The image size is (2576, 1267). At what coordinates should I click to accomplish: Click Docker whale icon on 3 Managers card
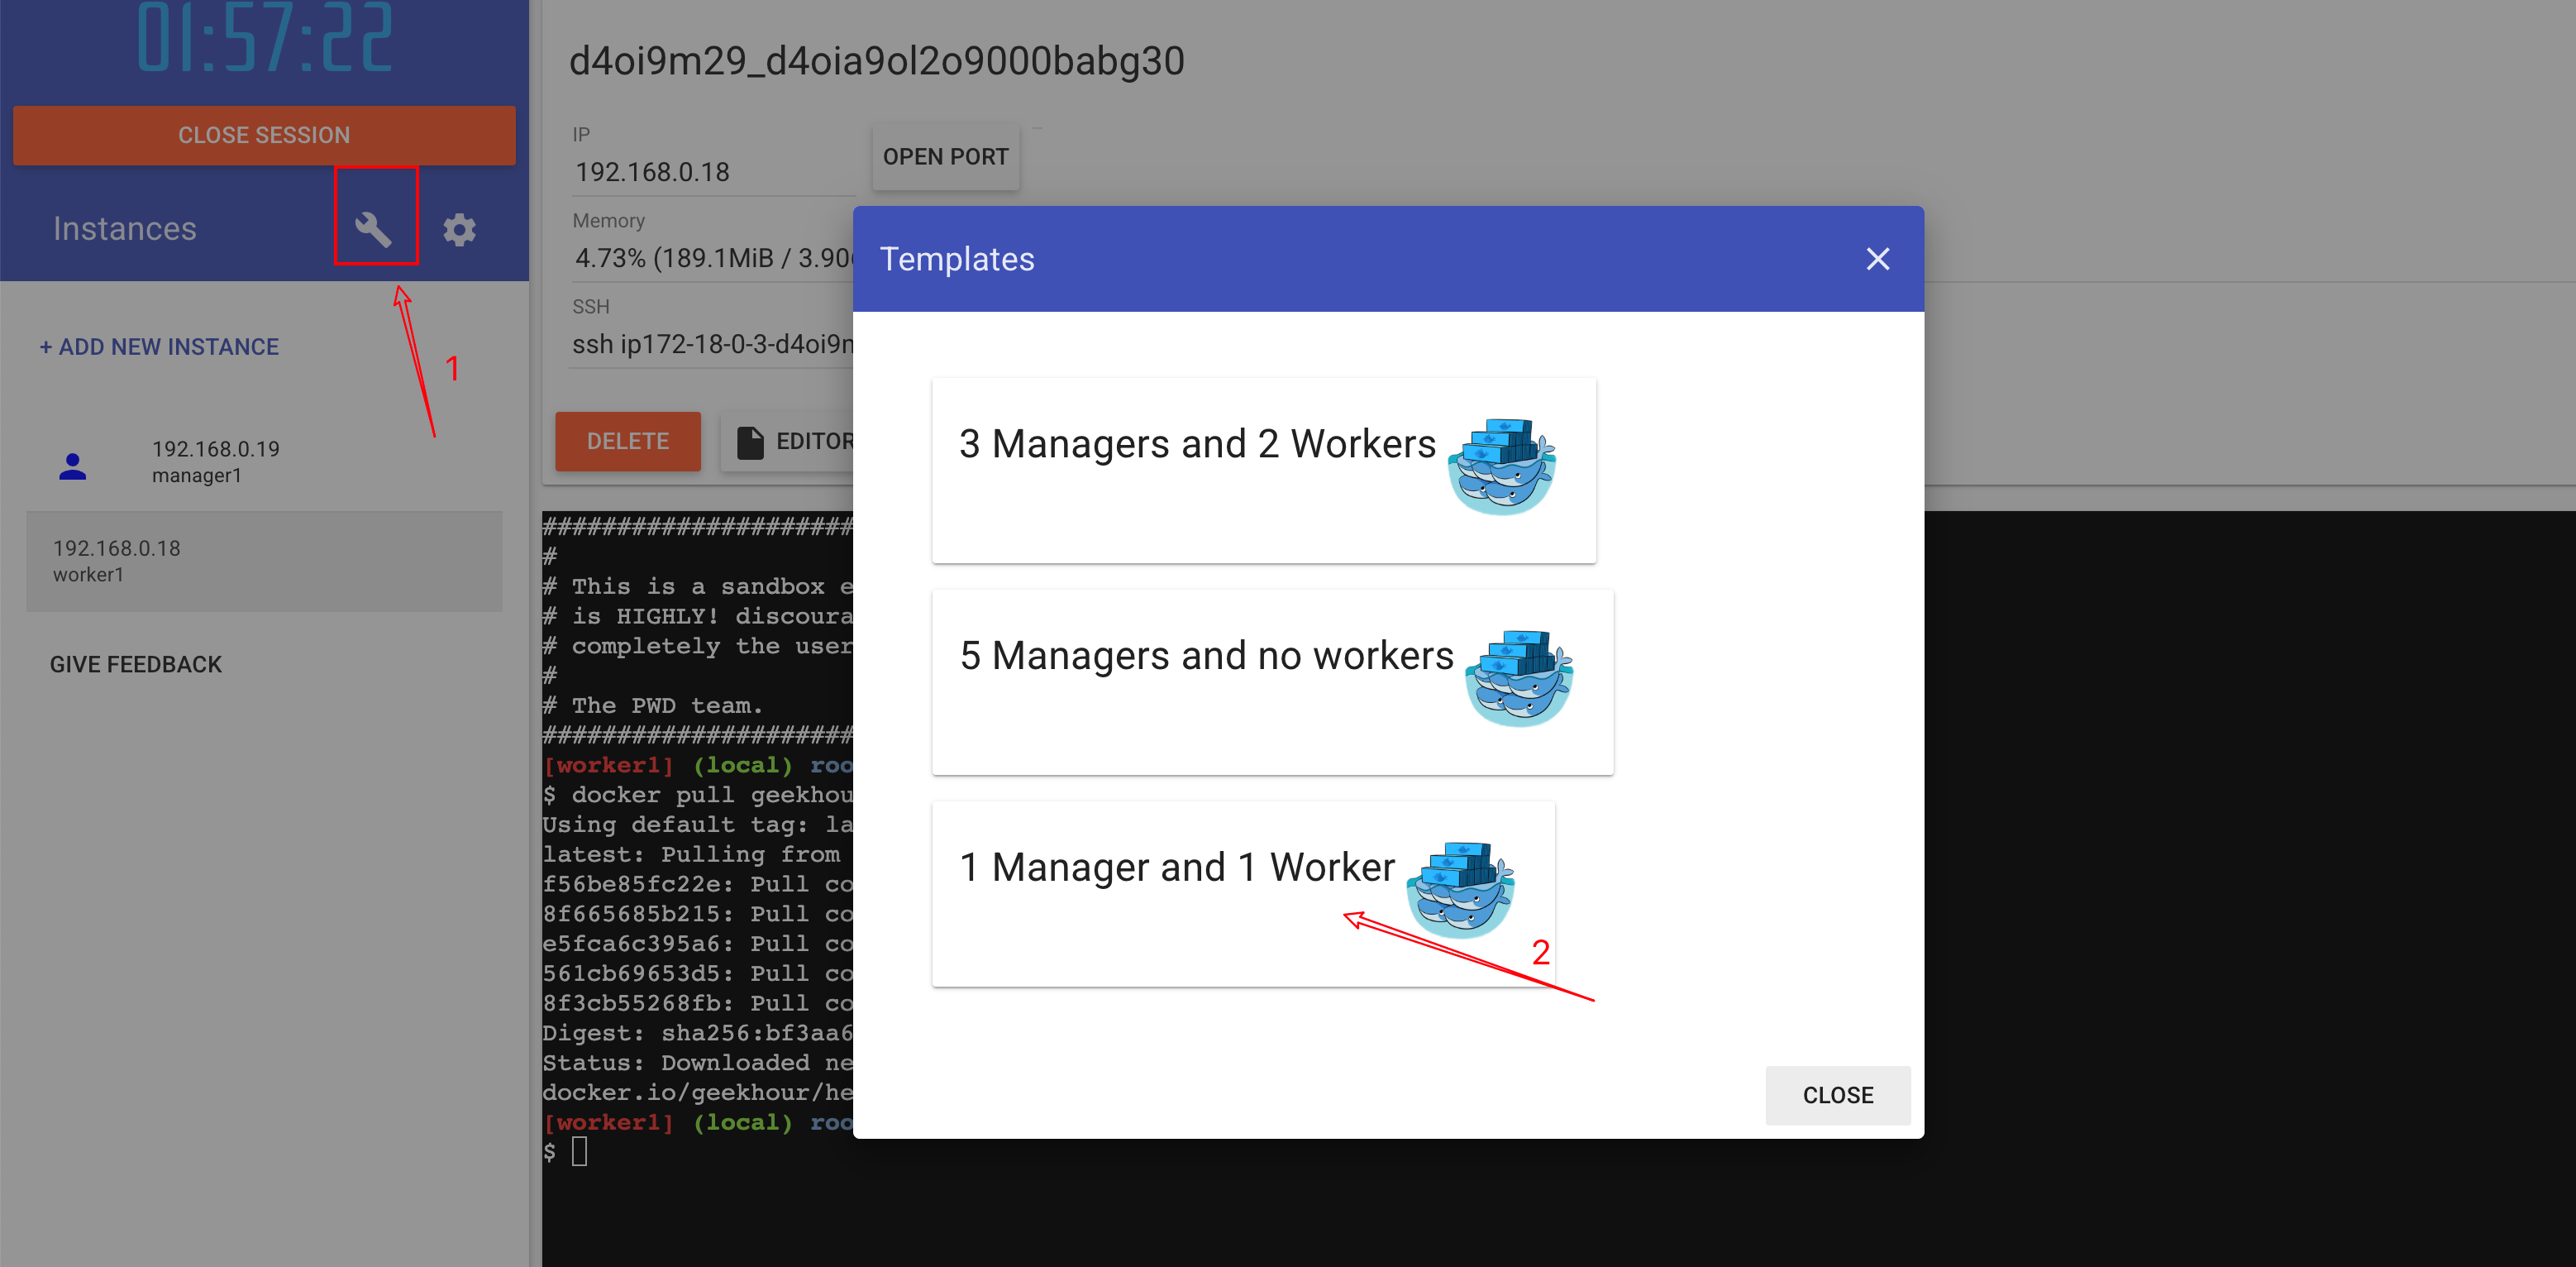pyautogui.click(x=1501, y=467)
